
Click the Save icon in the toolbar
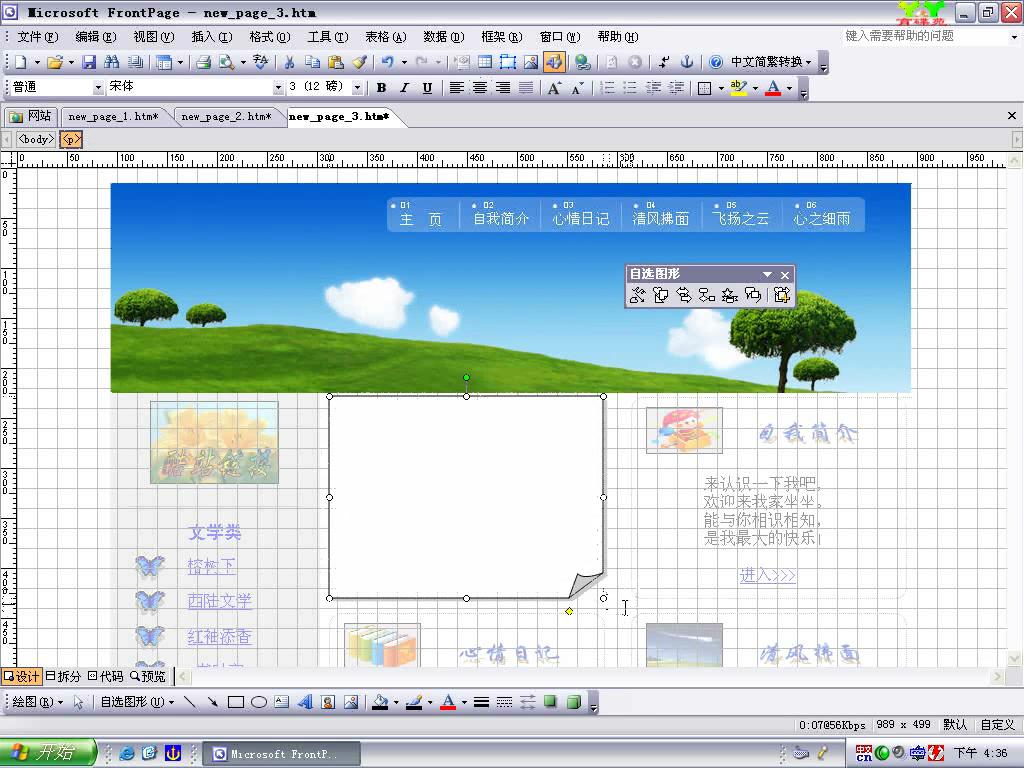click(89, 62)
